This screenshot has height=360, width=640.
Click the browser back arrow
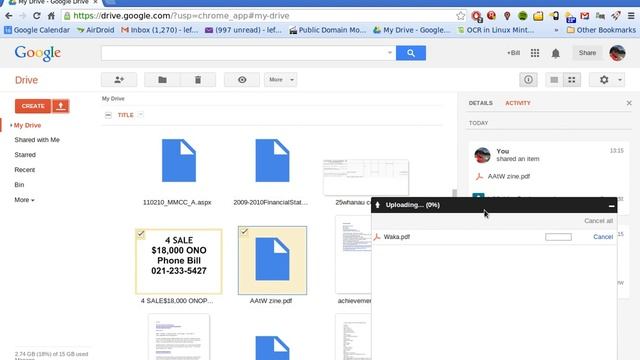click(x=9, y=16)
